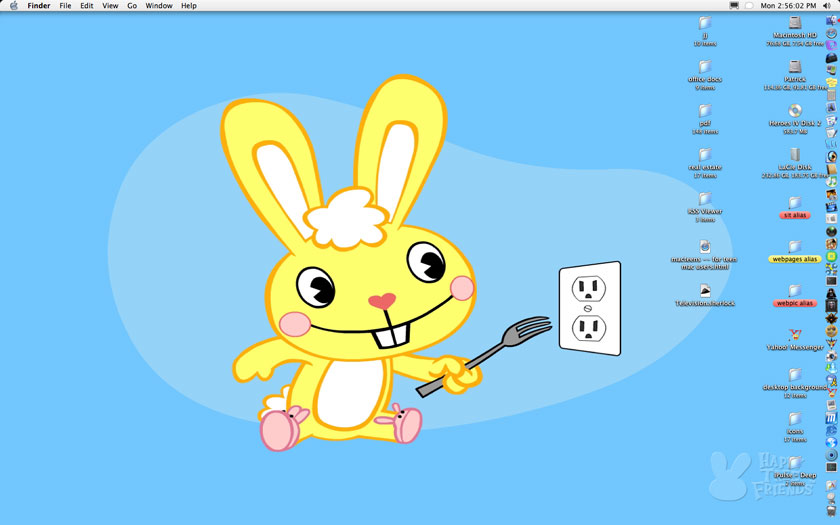Open the File menu
The height and width of the screenshot is (525, 840).
65,5
